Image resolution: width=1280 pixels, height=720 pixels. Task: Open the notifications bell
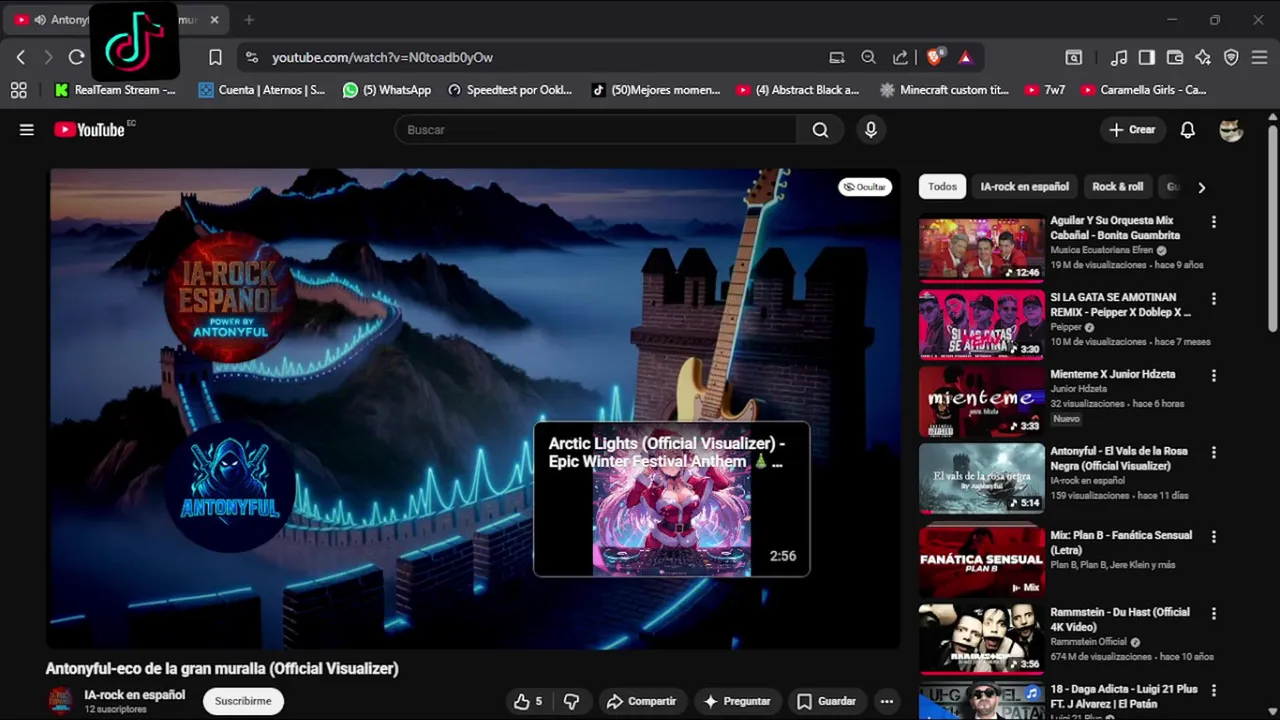[1187, 130]
